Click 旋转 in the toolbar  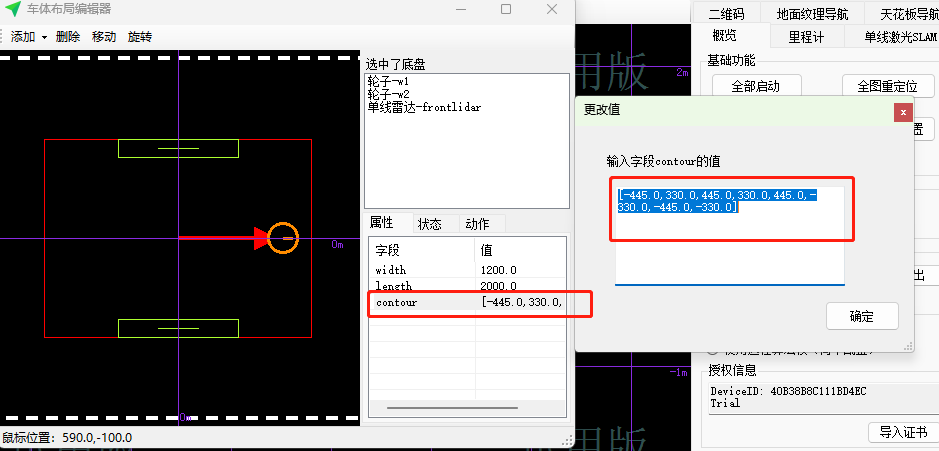(140, 36)
